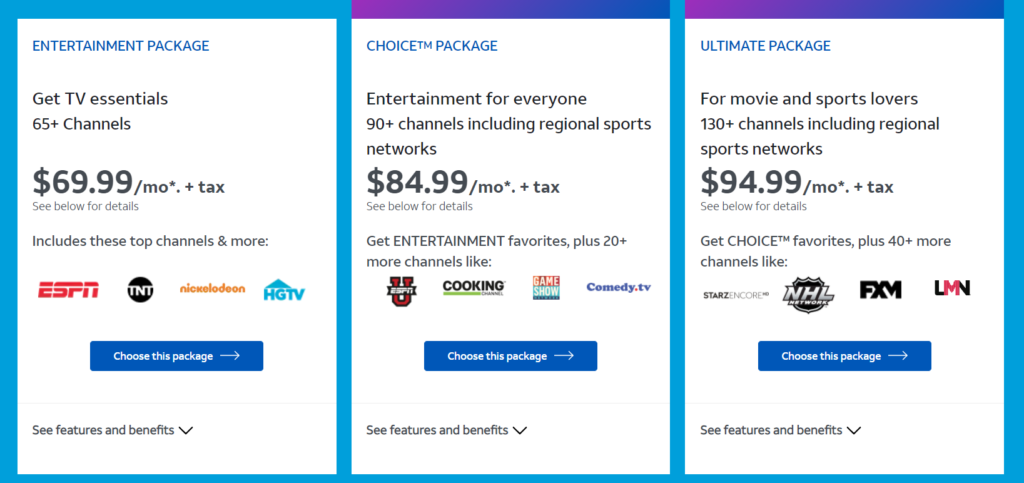Image resolution: width=1024 pixels, height=483 pixels.
Task: Click the ULTIMATE PACKAGE heading
Action: [765, 46]
